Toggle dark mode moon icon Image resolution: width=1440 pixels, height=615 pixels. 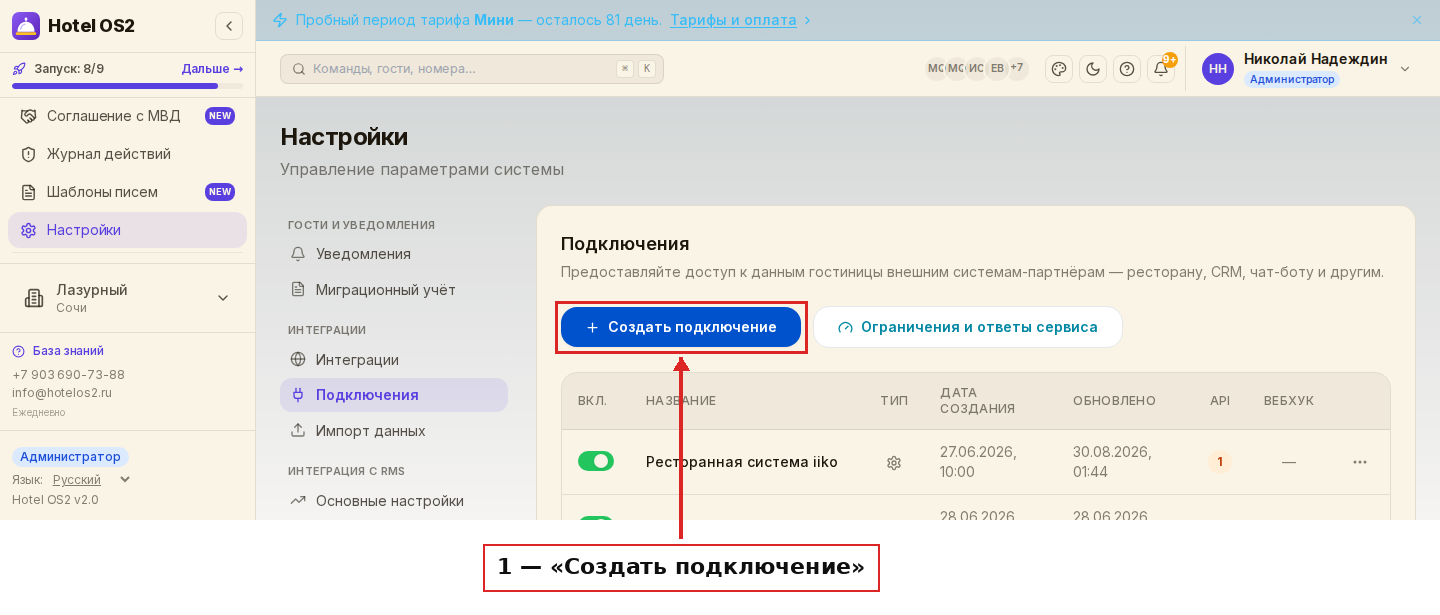pyautogui.click(x=1093, y=69)
